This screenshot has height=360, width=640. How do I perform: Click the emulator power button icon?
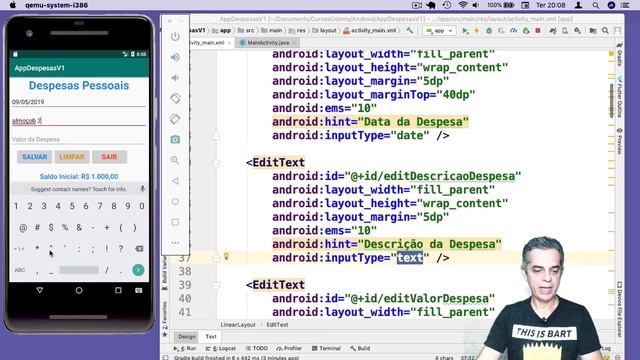[x=175, y=36]
